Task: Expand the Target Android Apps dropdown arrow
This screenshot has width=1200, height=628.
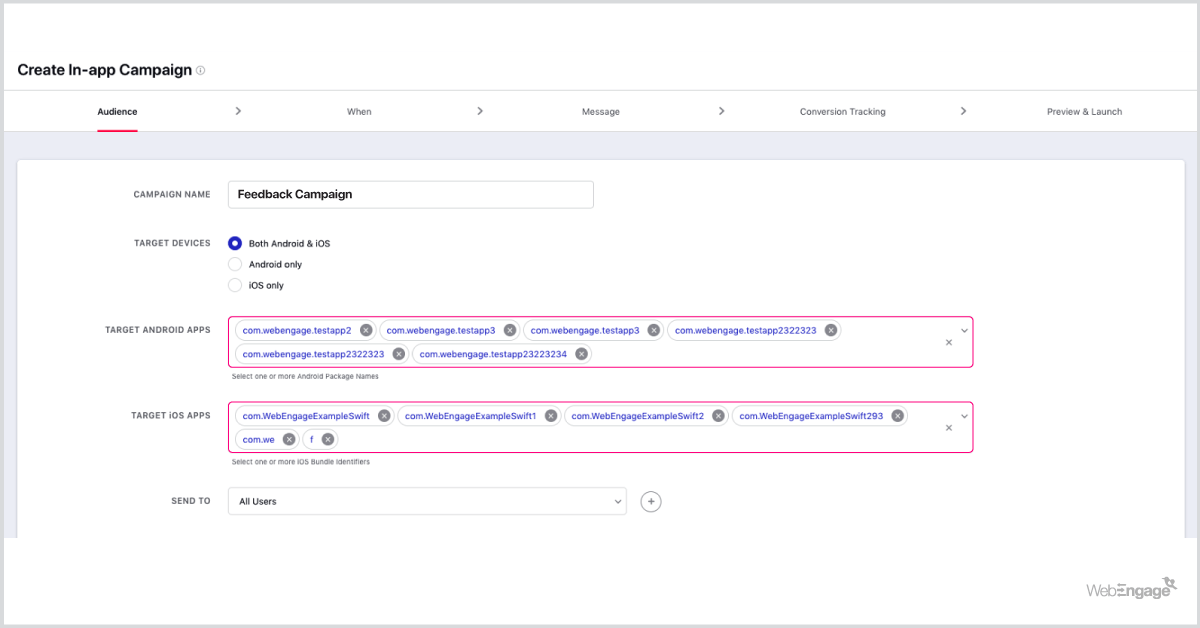Action: click(x=964, y=330)
